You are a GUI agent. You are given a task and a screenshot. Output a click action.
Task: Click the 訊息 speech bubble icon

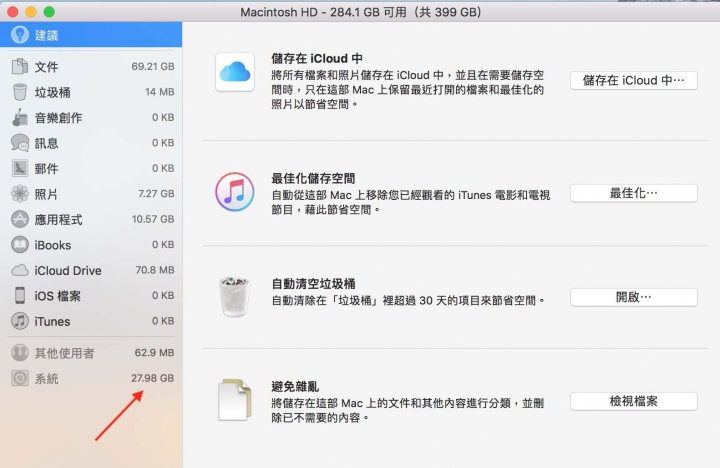(x=20, y=143)
